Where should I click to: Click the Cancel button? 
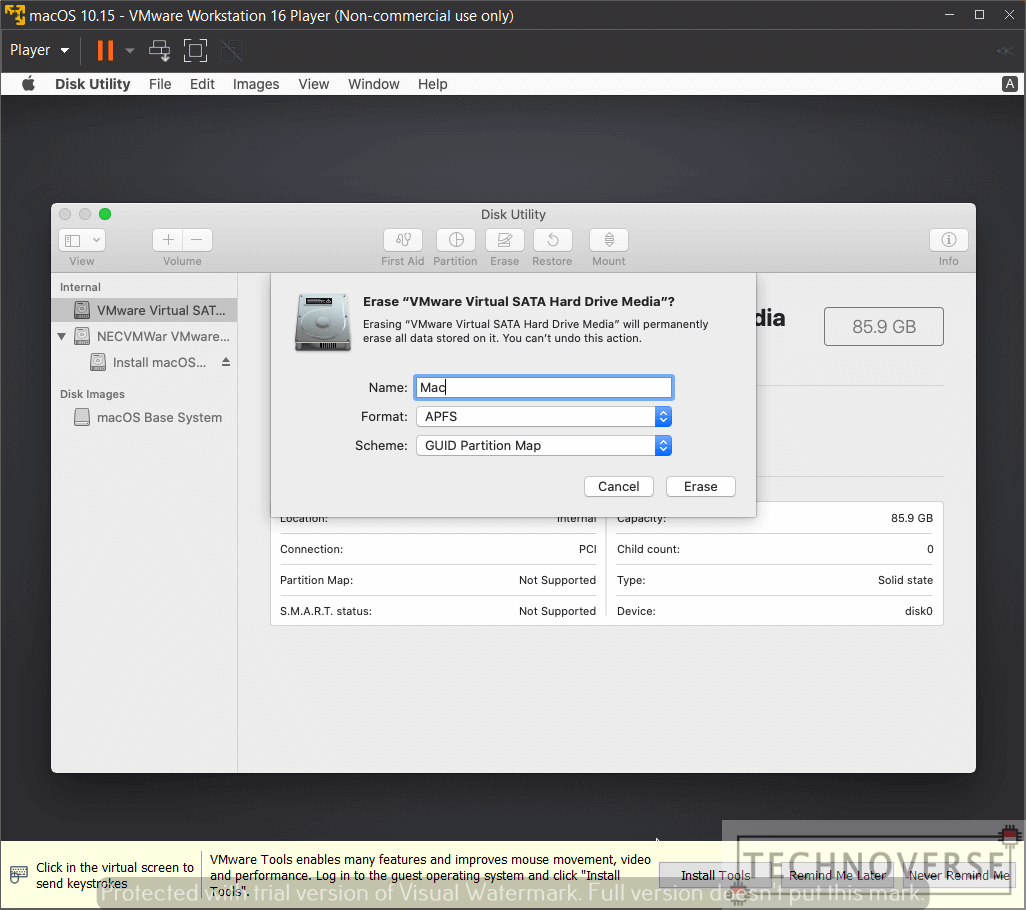tap(618, 486)
